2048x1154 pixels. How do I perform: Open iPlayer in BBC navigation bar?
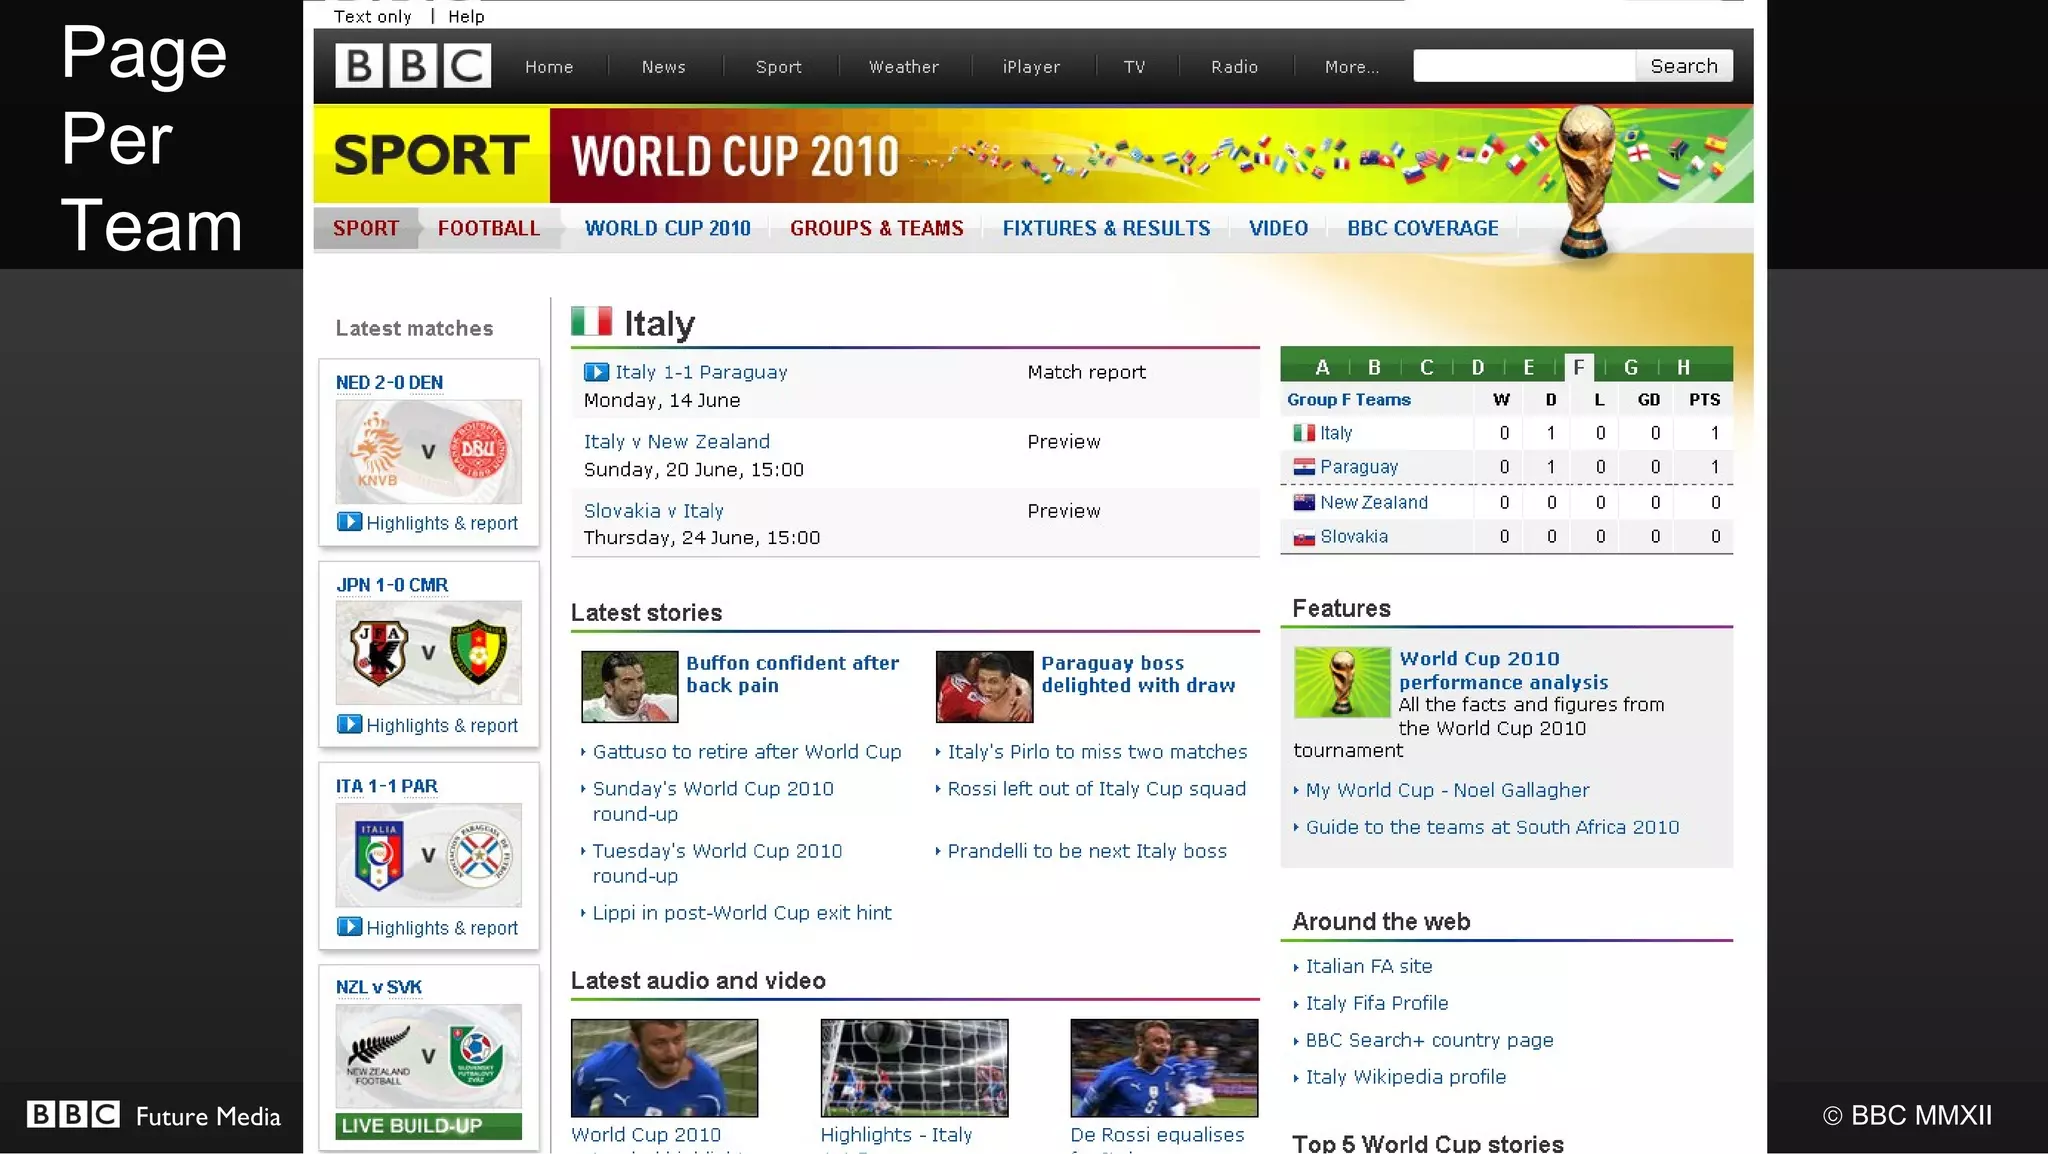click(x=1031, y=67)
